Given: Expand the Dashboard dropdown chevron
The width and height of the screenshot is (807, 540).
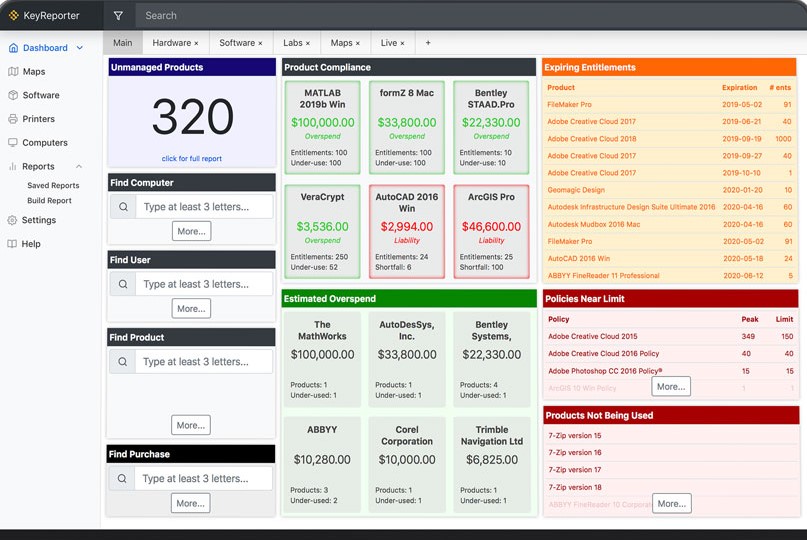Looking at the screenshot, I should pos(80,48).
